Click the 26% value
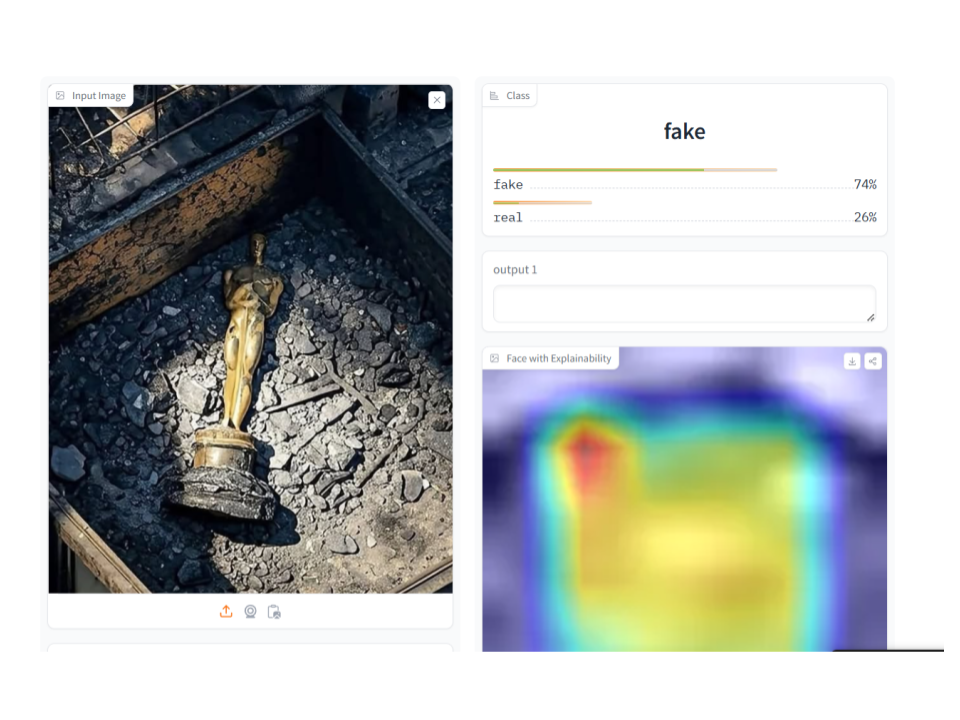The image size is (960, 720). coord(865,217)
